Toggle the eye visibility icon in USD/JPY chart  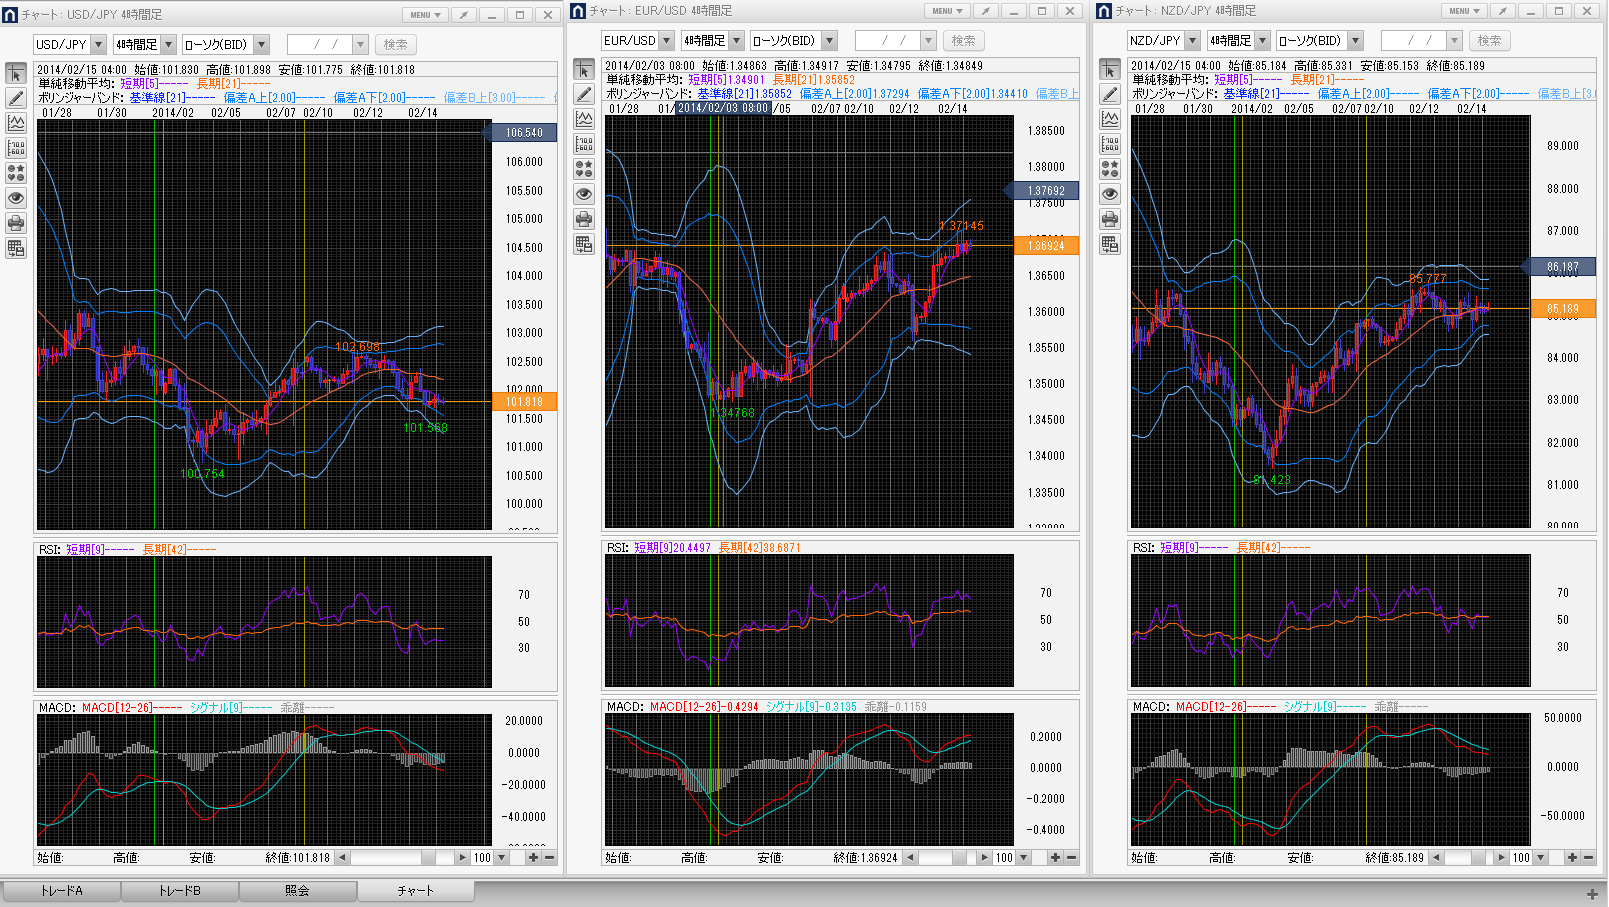[x=16, y=198]
